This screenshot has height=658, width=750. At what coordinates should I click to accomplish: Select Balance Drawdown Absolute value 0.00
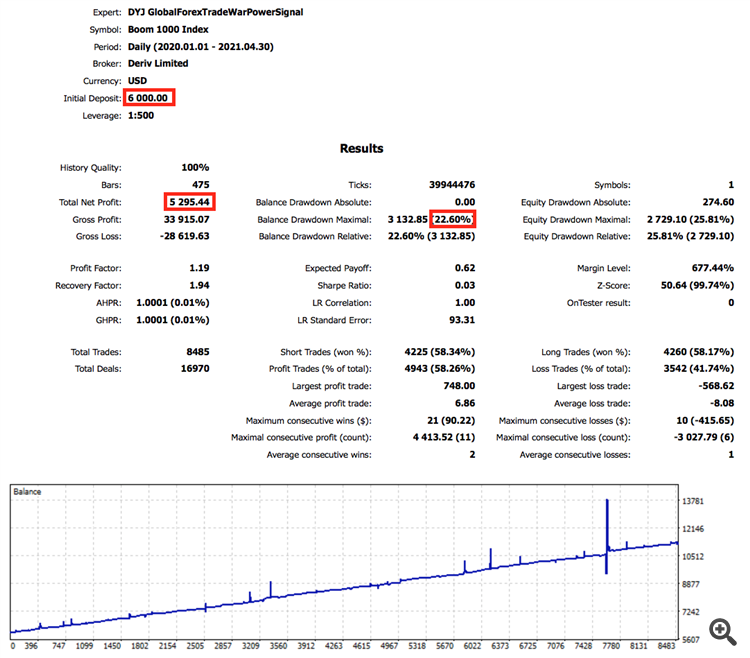coord(465,202)
